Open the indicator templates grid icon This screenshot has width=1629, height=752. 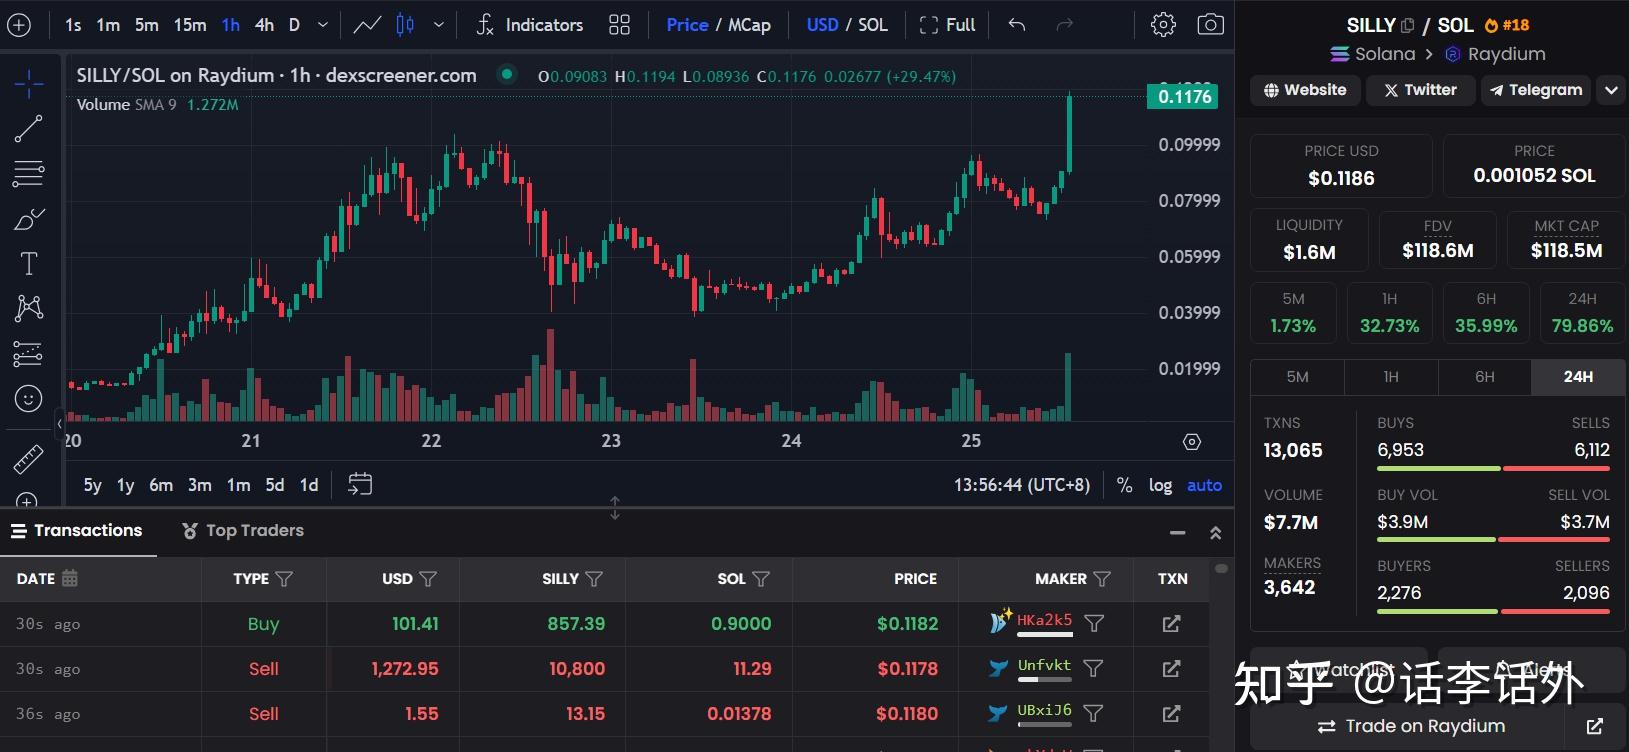point(620,25)
